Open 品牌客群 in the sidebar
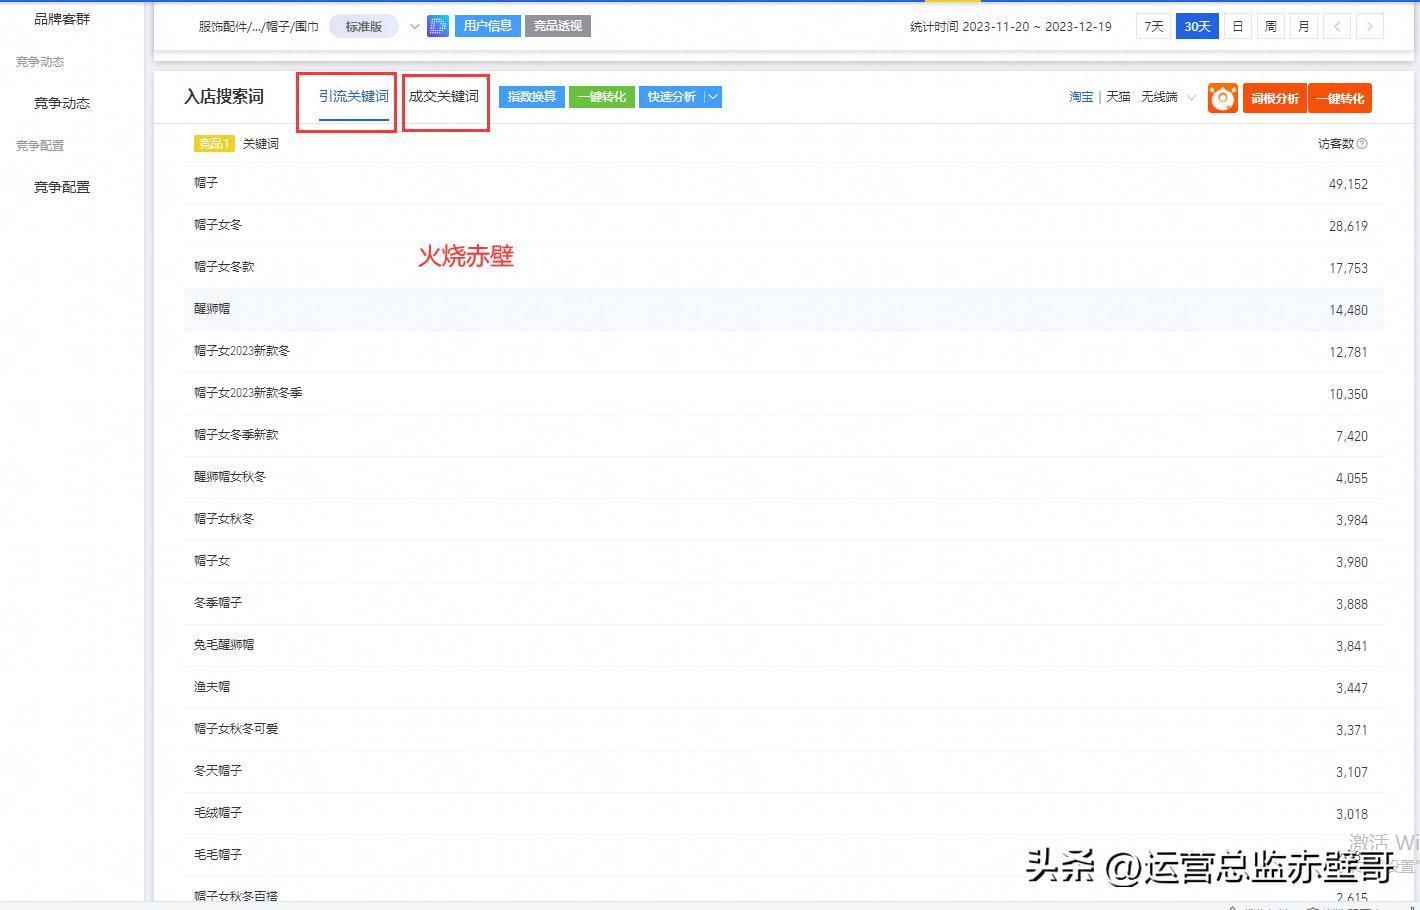 62,19
